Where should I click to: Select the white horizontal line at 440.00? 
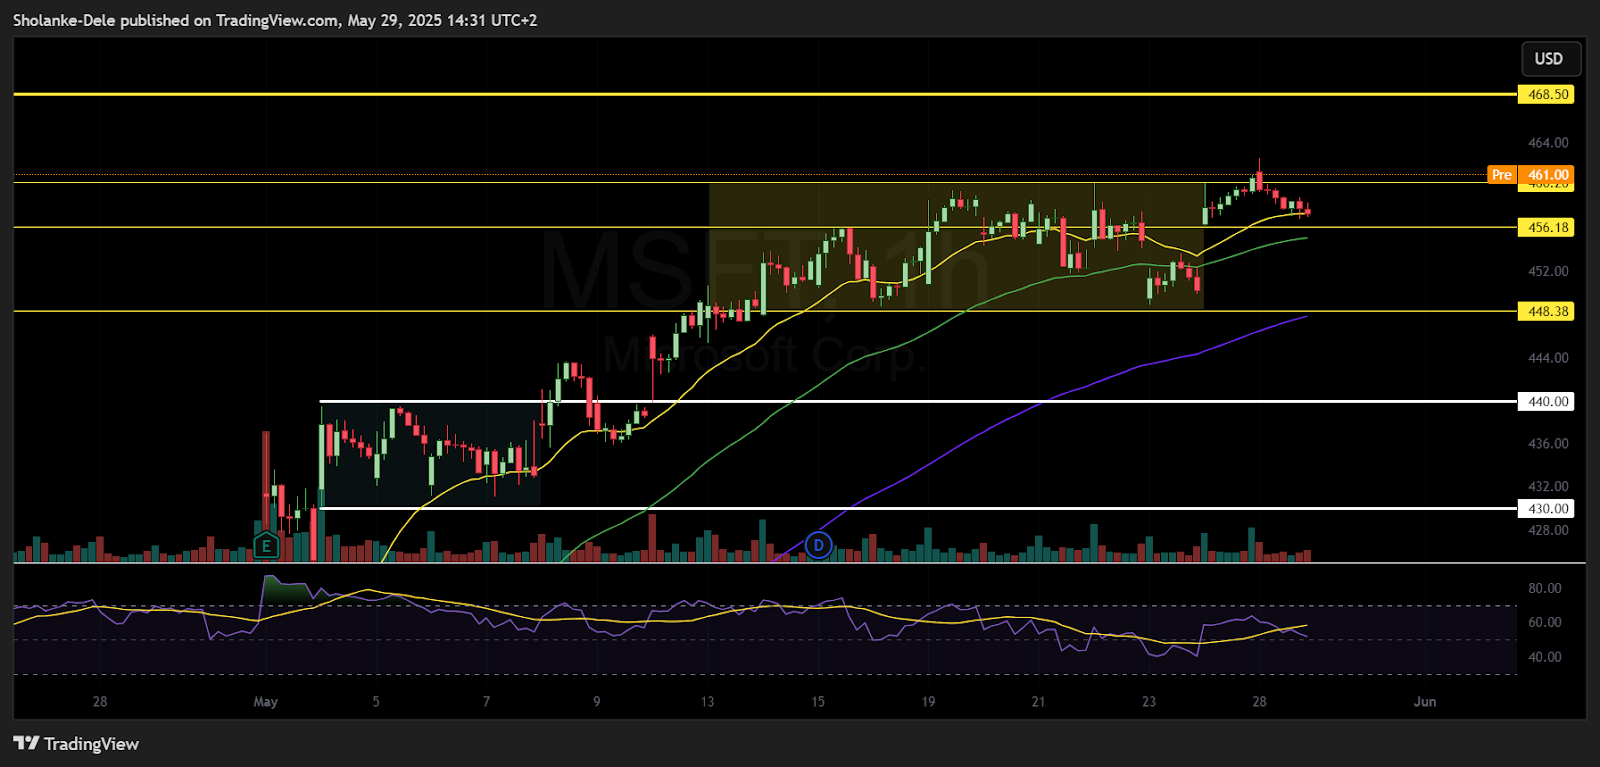click(x=918, y=401)
